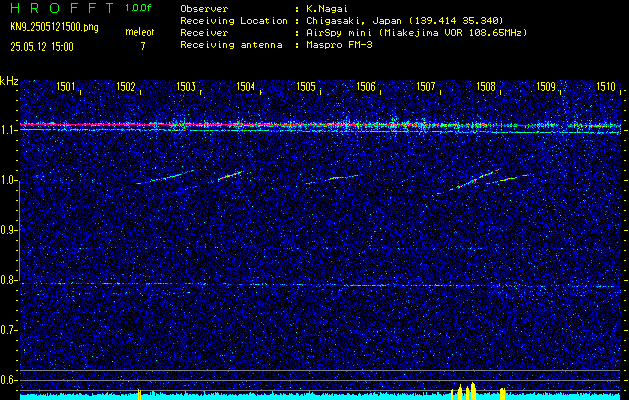Click the 1510 time axis label
Viewport: 629px width, 400px height.
[606, 86]
